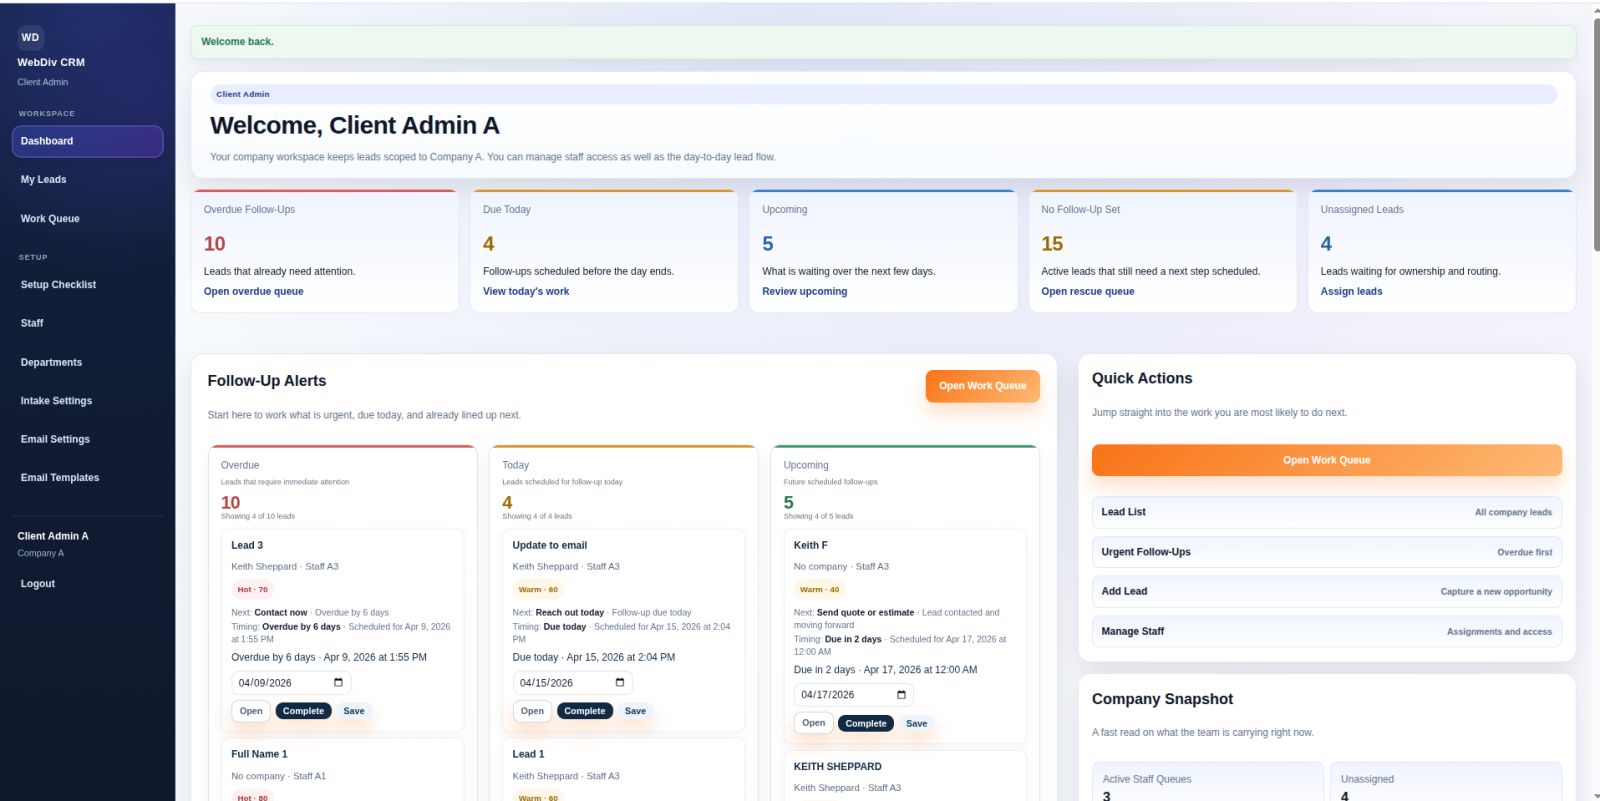The image size is (1600, 801).
Task: Select Urgent Follow-Ups quick action
Action: pyautogui.click(x=1326, y=552)
